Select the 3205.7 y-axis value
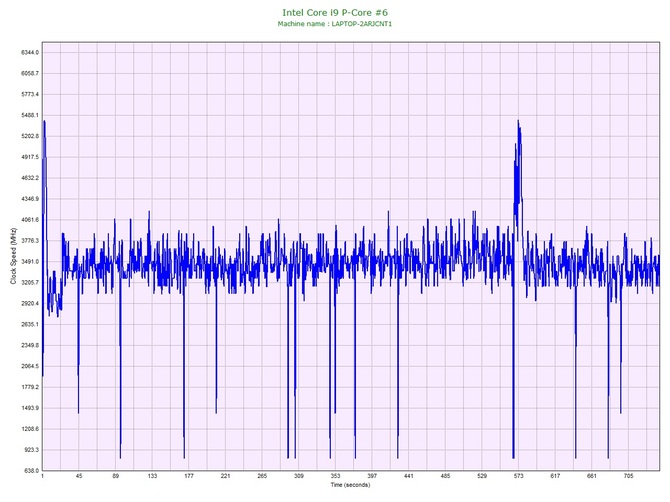 [x=30, y=283]
